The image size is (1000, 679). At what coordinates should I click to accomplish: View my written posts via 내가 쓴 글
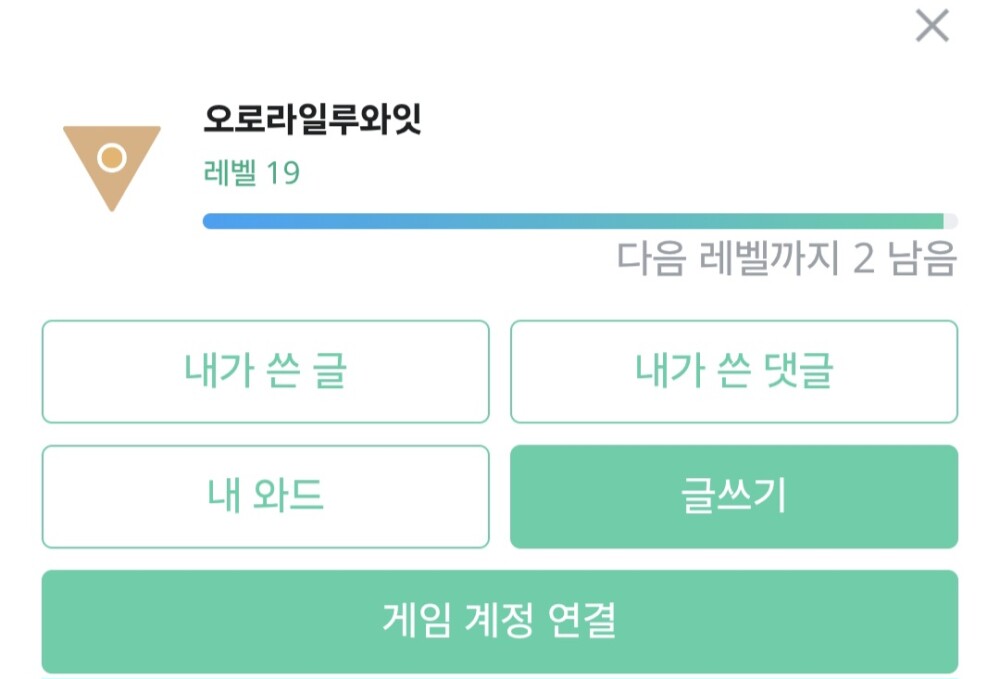265,372
